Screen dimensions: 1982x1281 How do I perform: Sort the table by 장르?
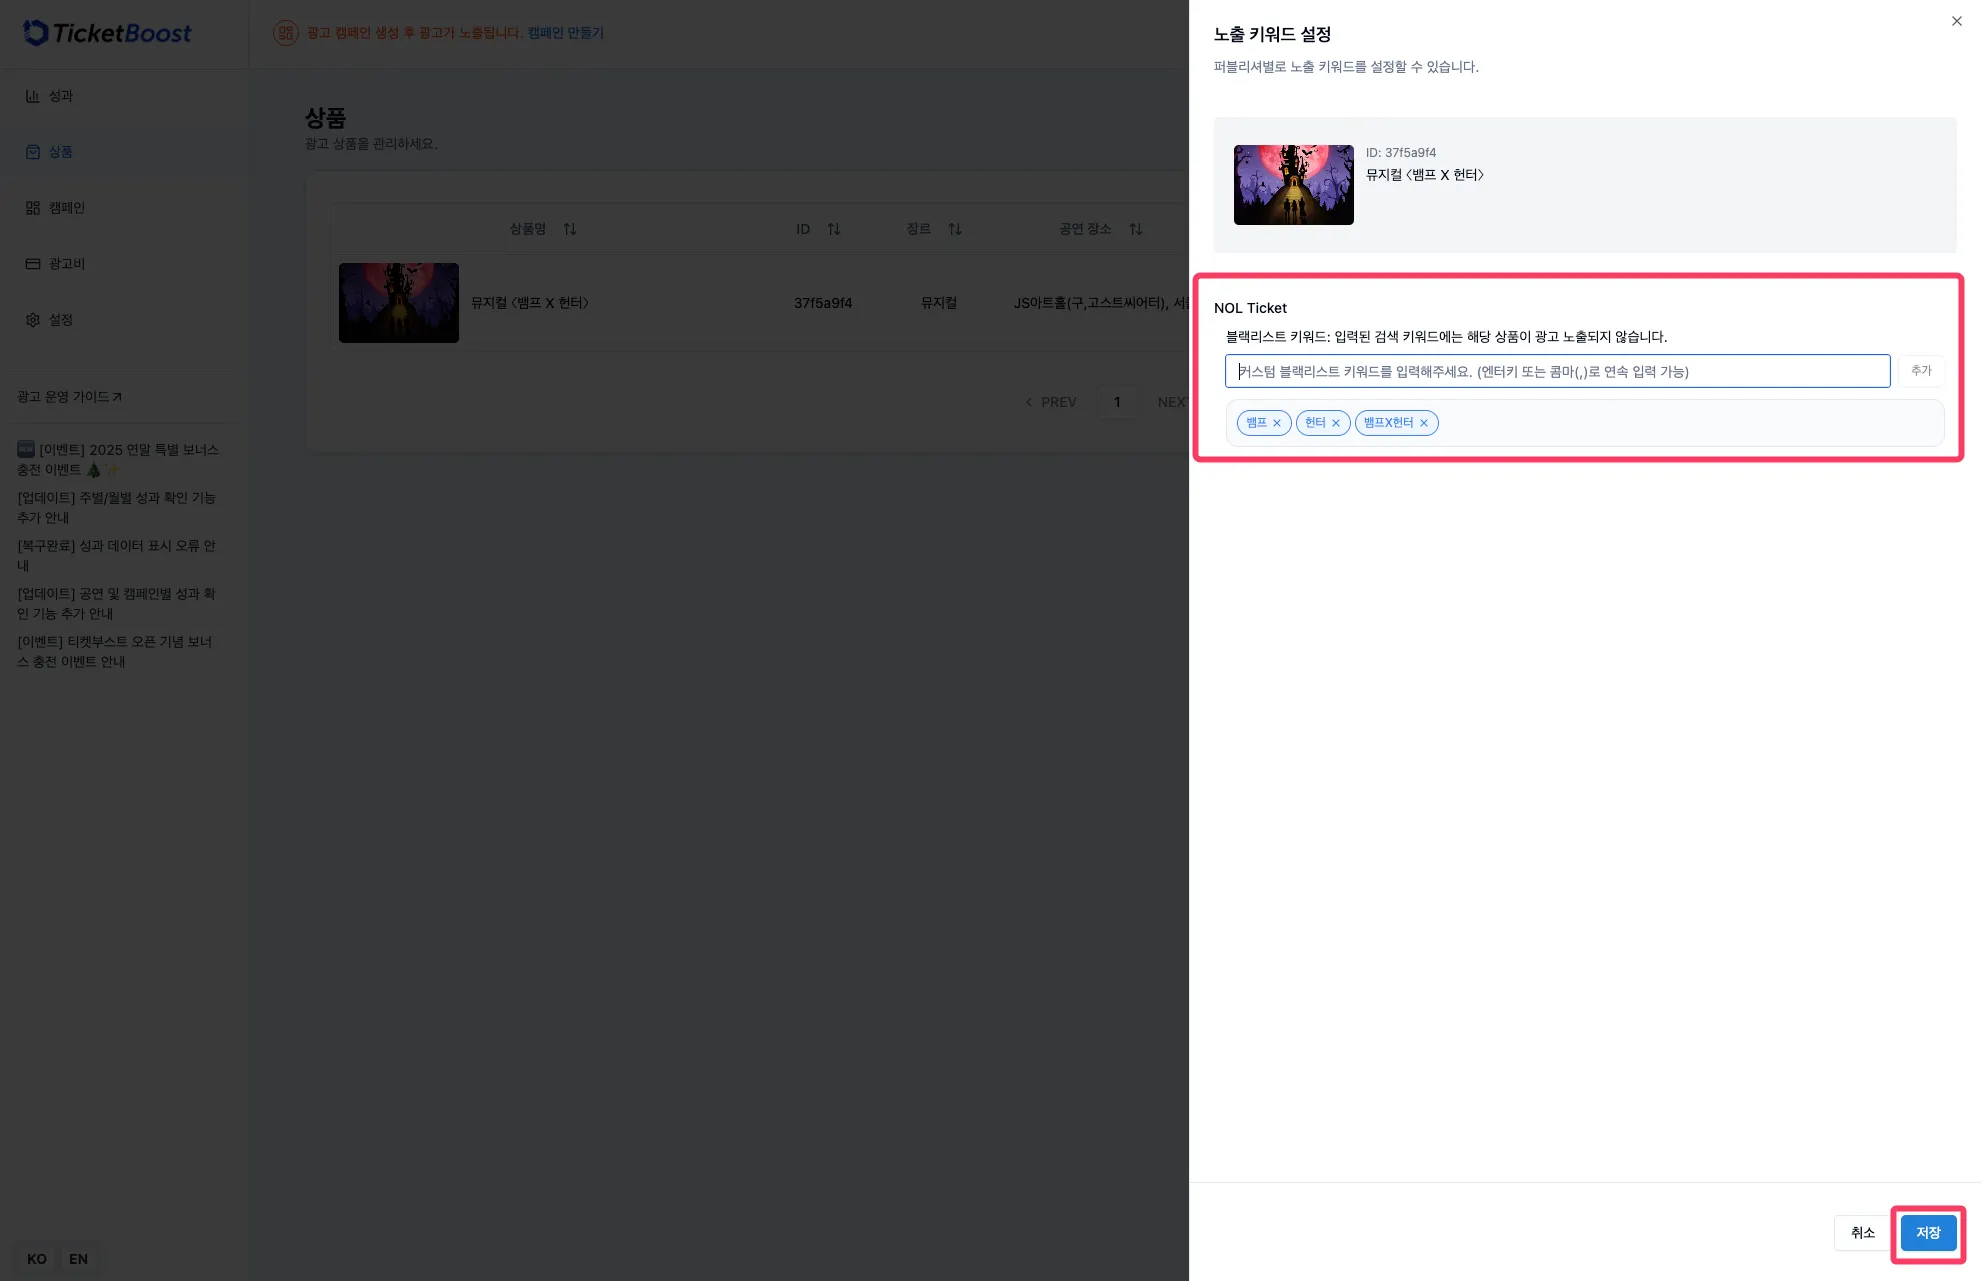[954, 229]
